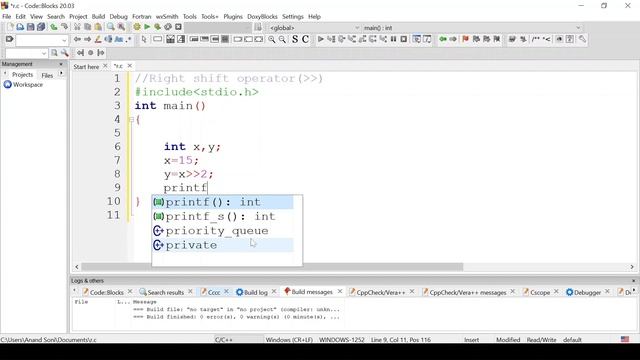
Task: Open the Build log tab
Action: (x=256, y=292)
